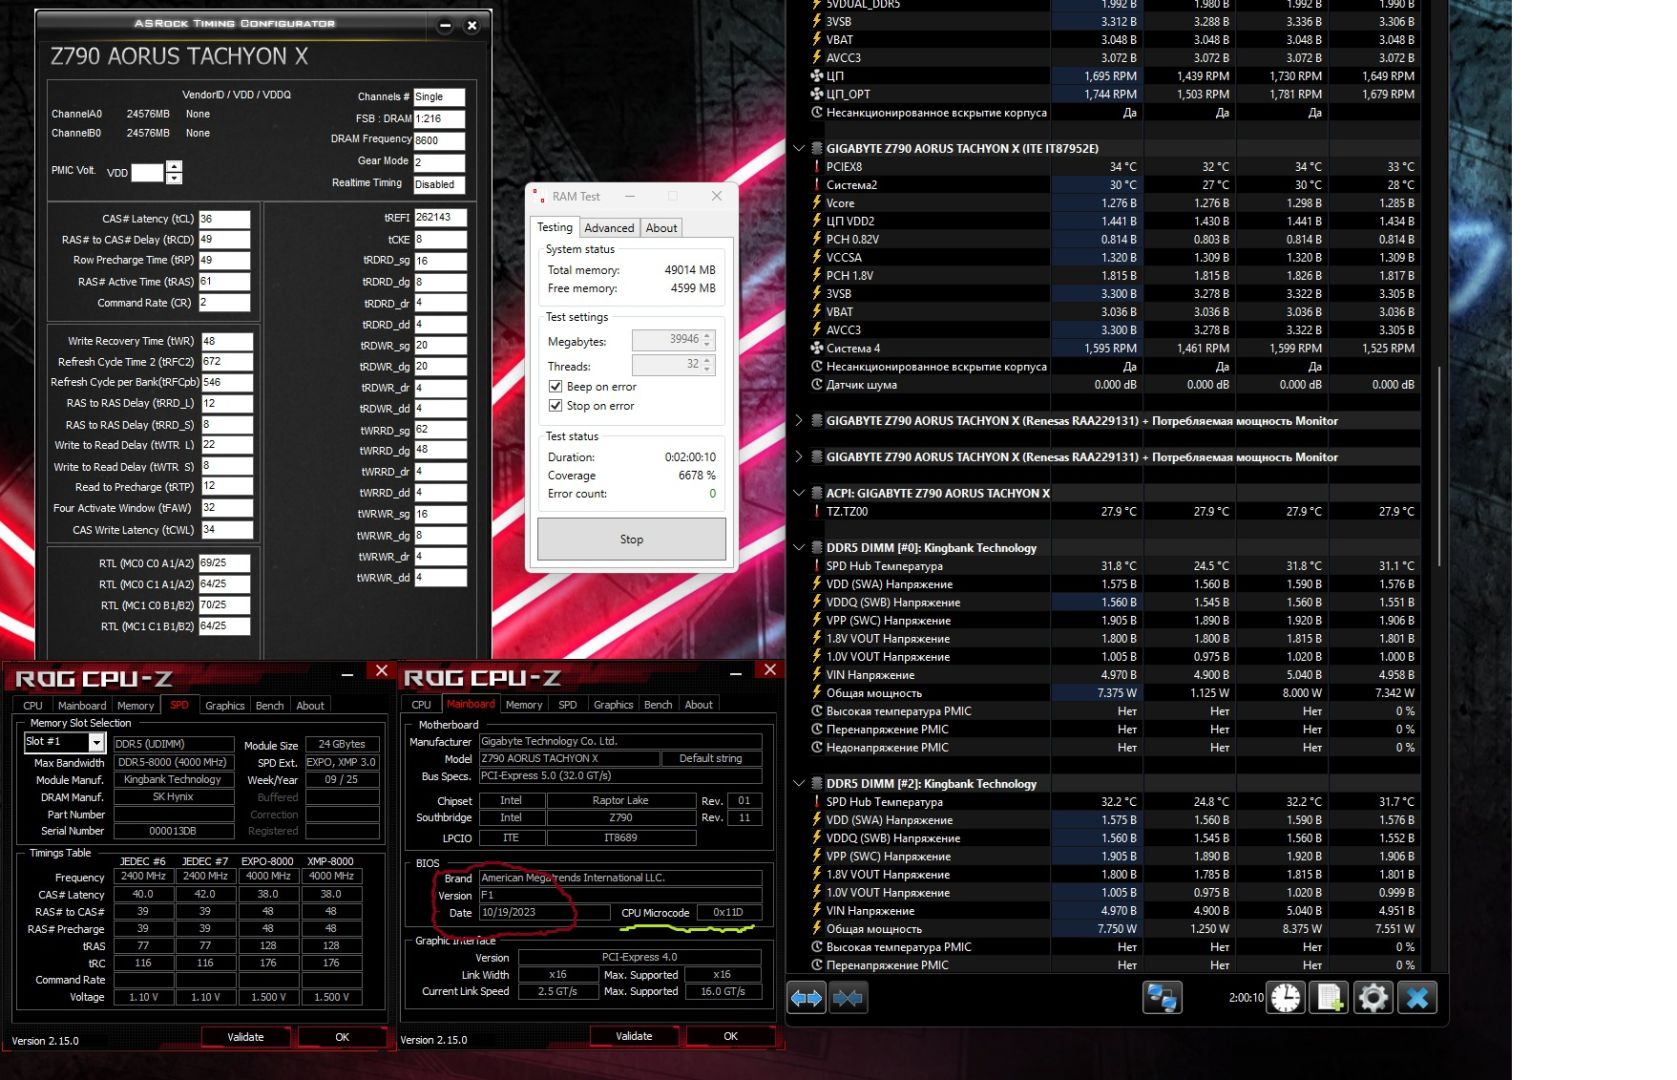Click the blue X icon in HWiNFO toolbar
This screenshot has width=1677, height=1080.
coord(1417,997)
